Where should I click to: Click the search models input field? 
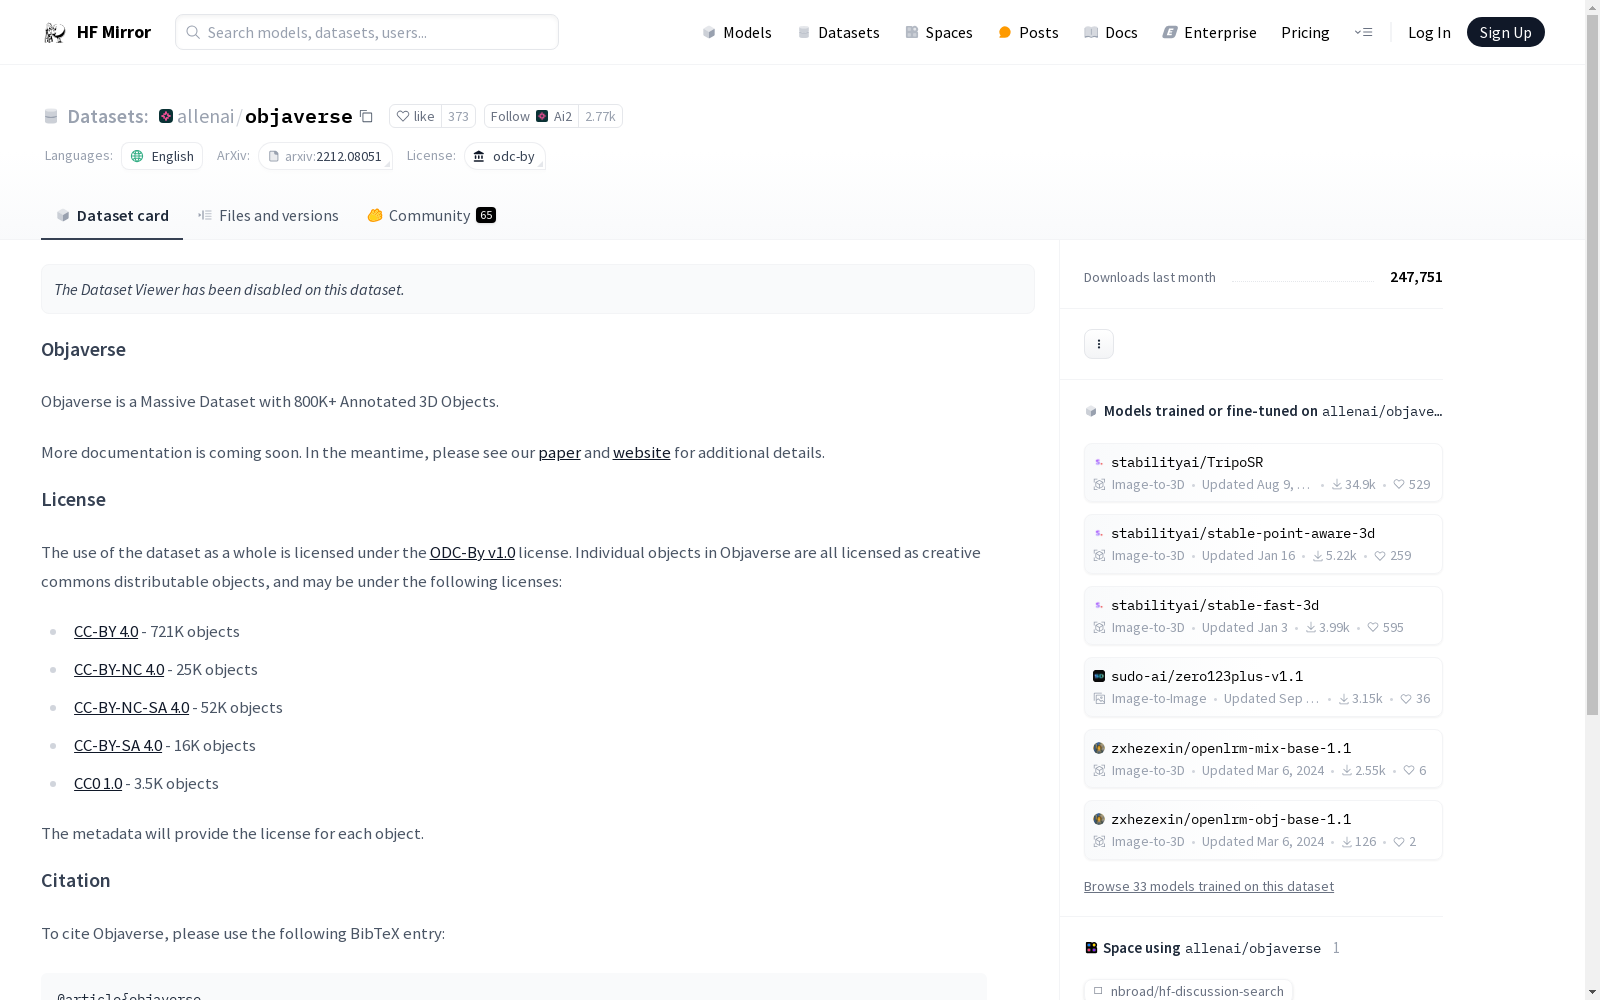367,33
